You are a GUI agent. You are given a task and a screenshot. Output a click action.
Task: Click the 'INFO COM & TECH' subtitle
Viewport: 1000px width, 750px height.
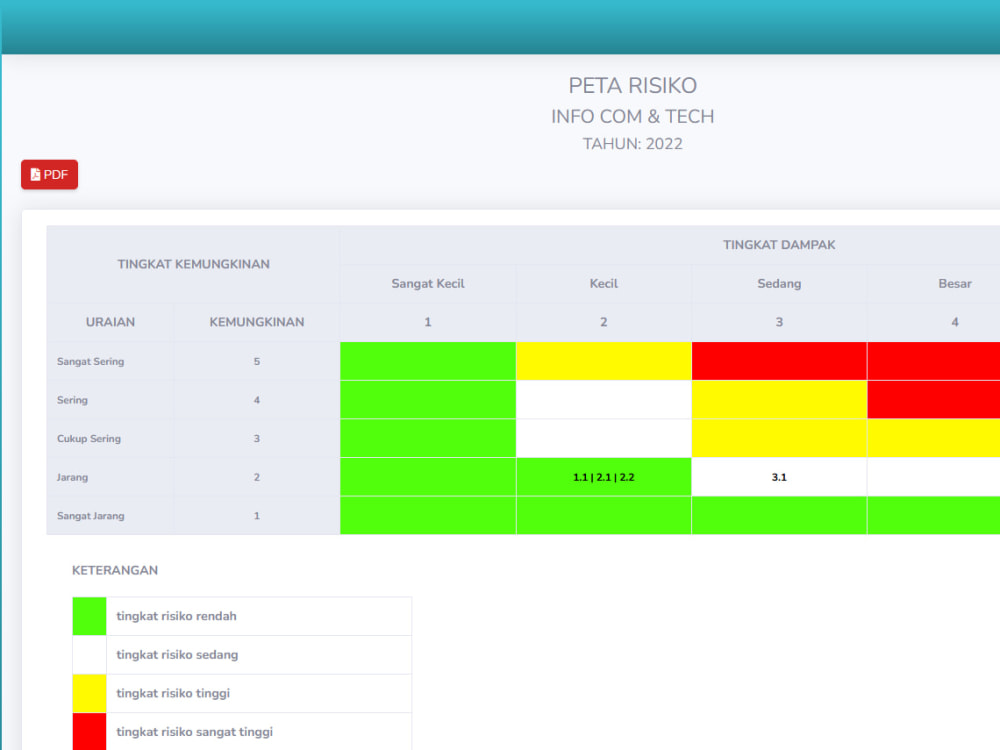pos(633,117)
